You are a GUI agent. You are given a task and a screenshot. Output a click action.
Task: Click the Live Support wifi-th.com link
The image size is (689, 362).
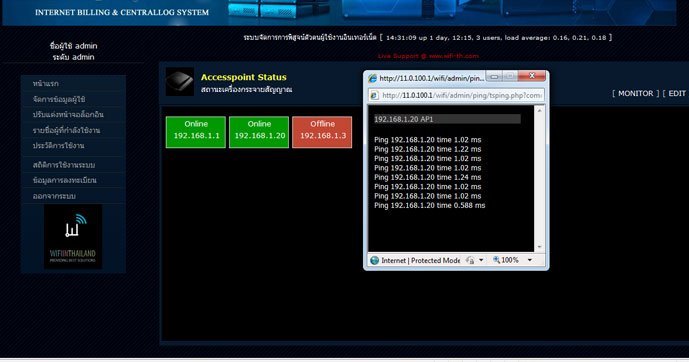click(x=428, y=56)
